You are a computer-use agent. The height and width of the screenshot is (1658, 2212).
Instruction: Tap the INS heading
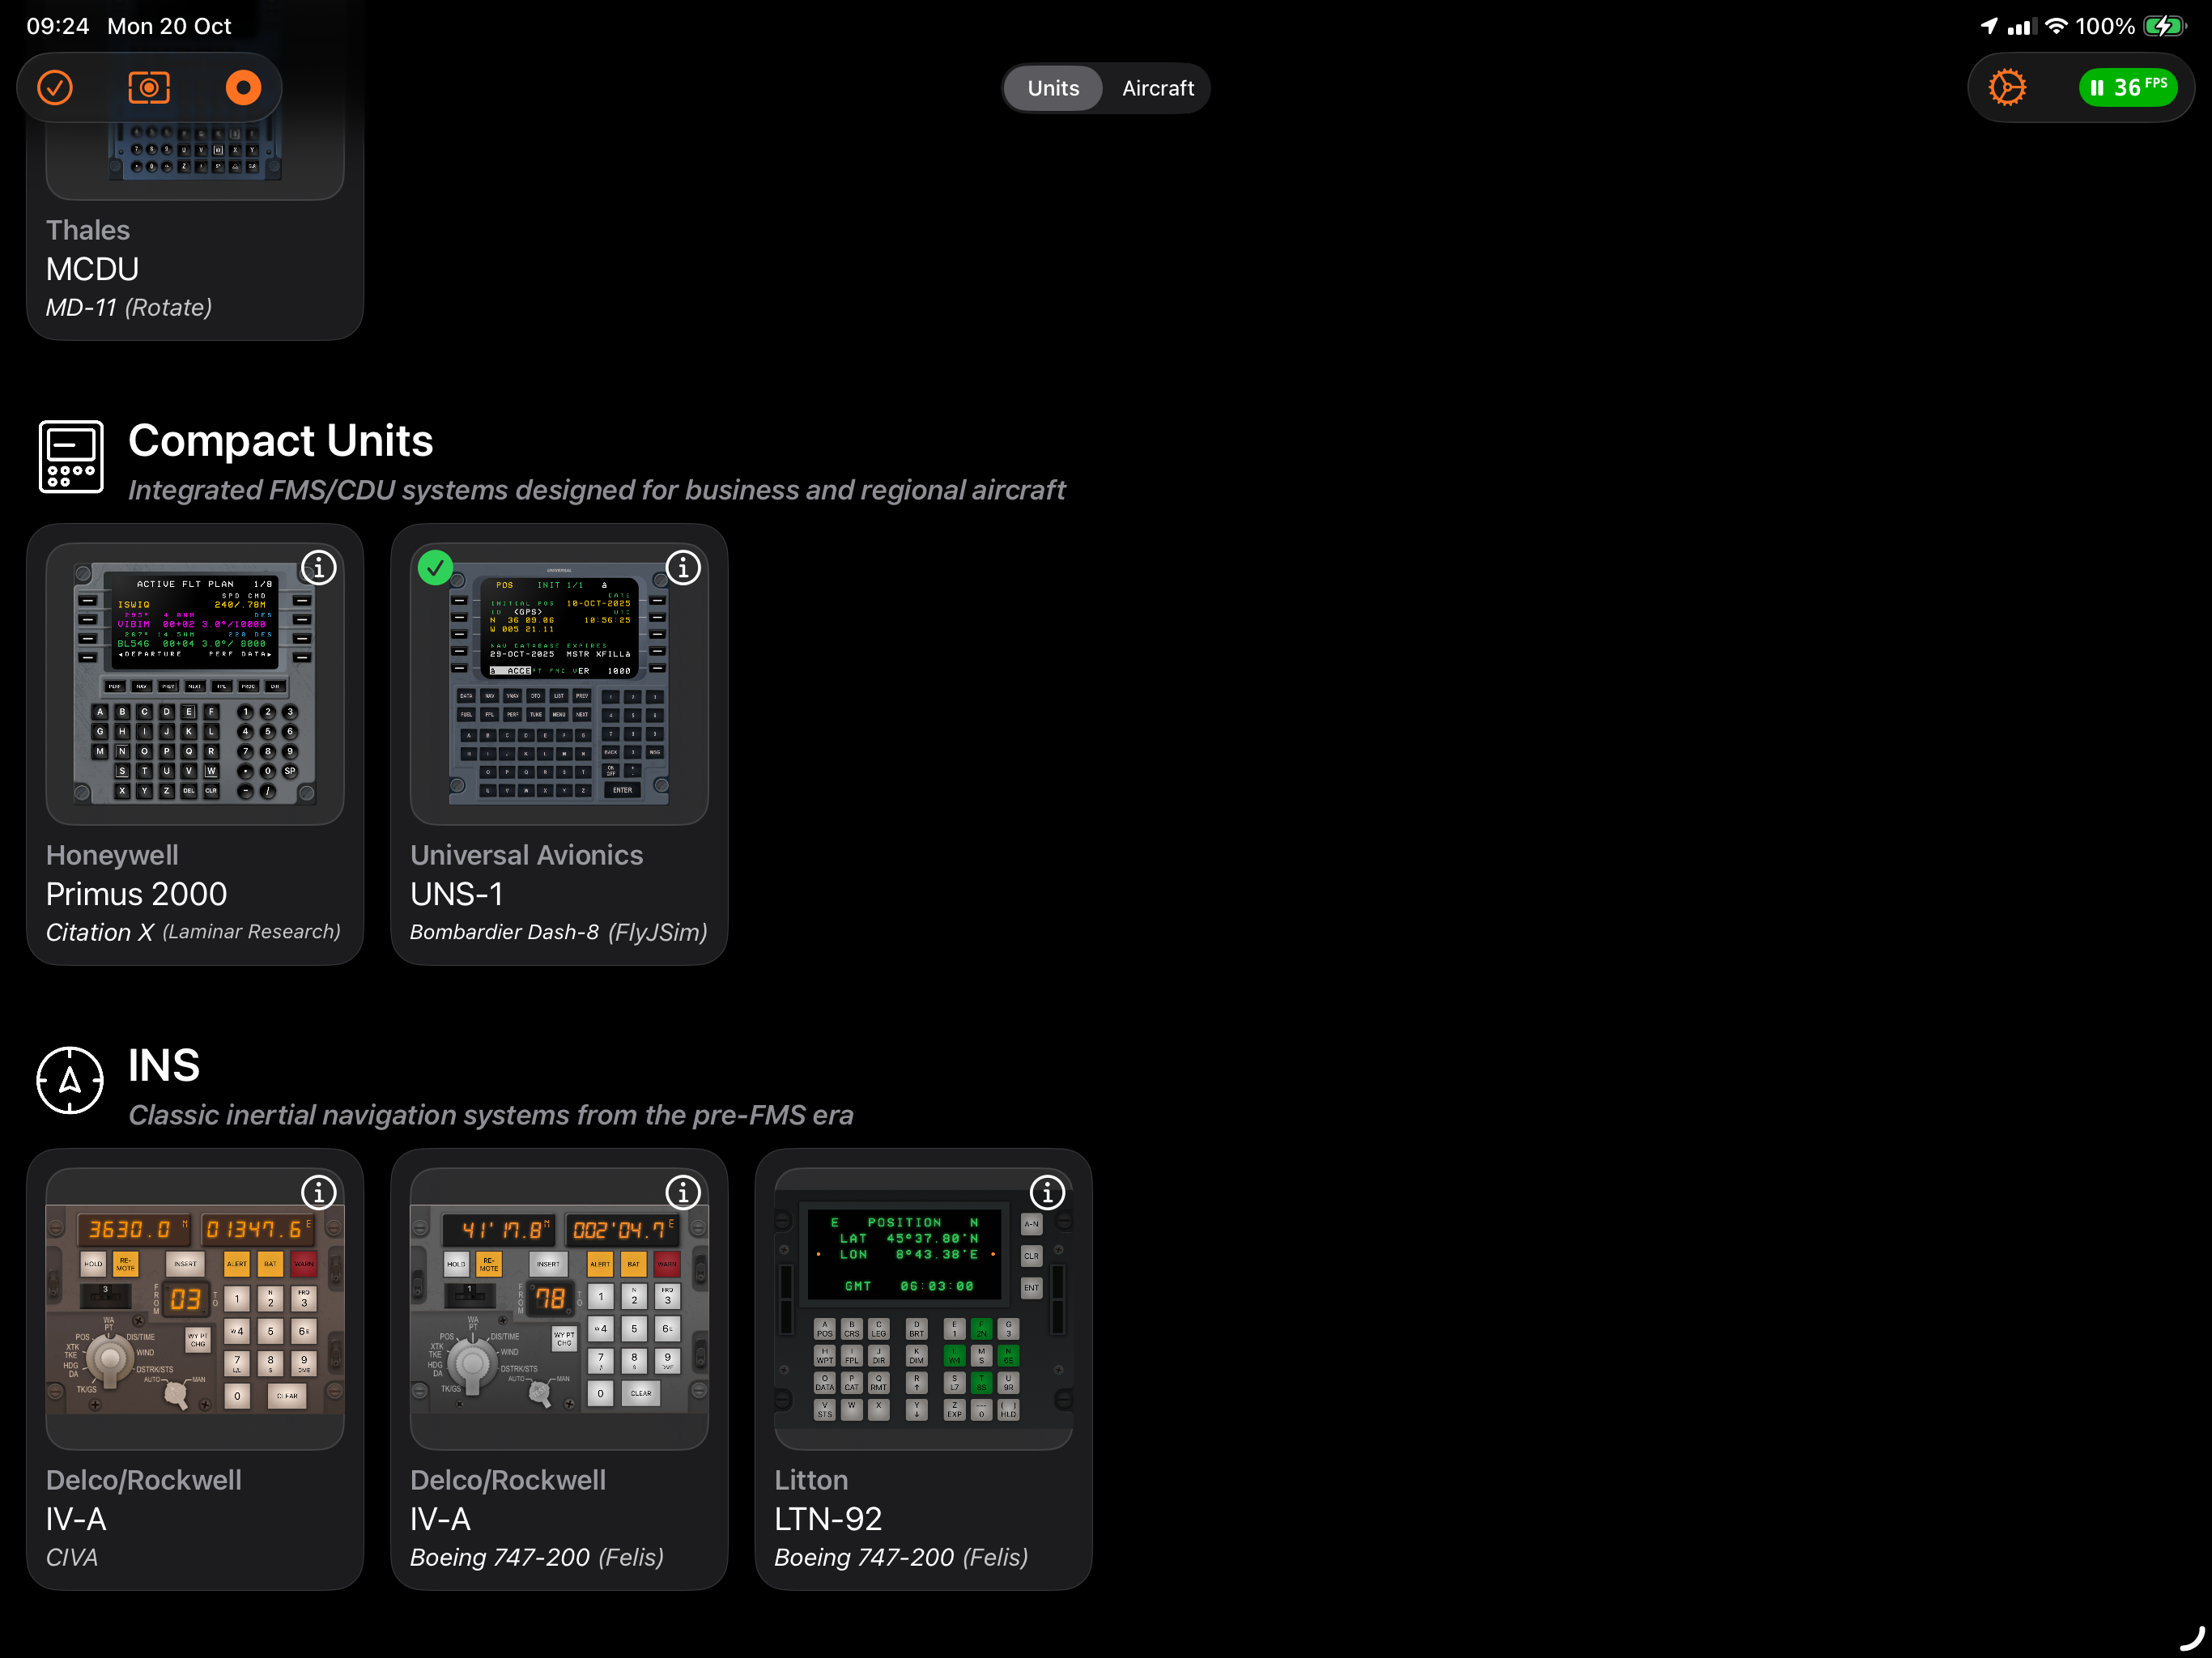pyautogui.click(x=164, y=1066)
